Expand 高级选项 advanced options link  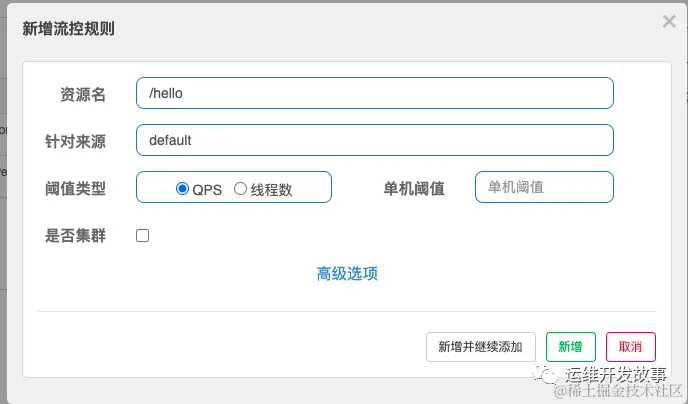(x=347, y=274)
